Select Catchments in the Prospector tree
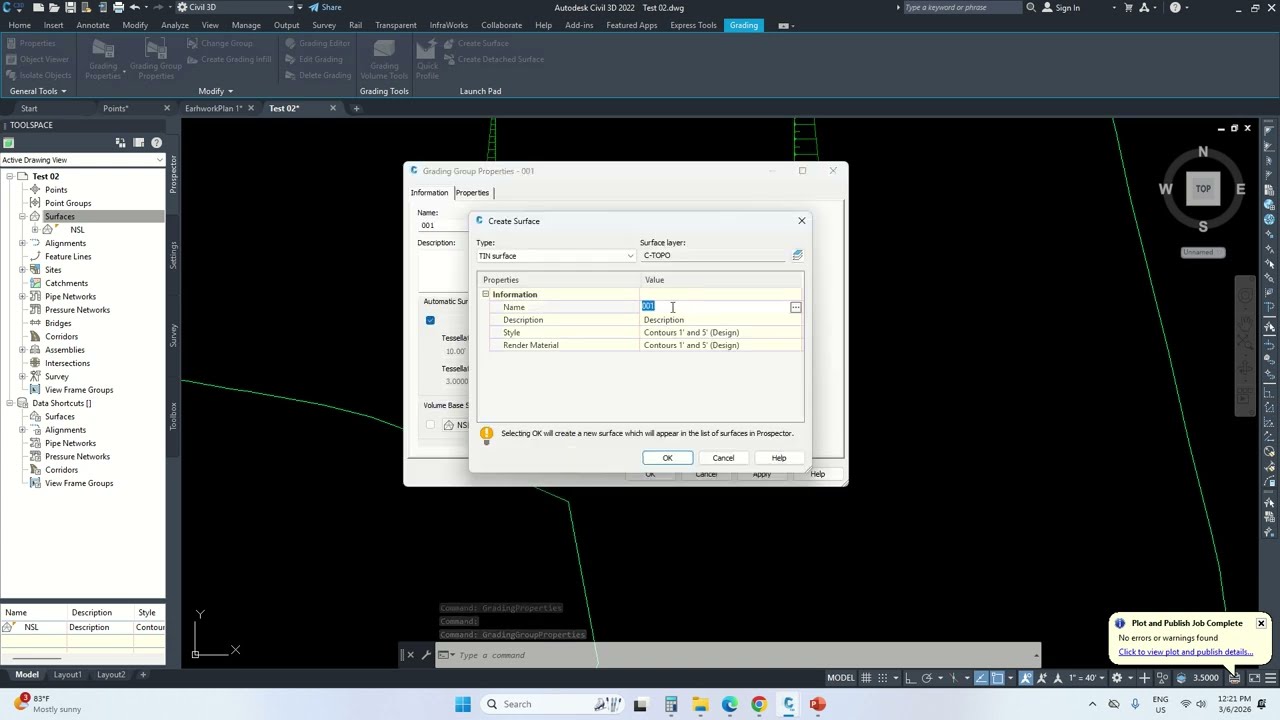This screenshot has height=720, width=1280. [66, 283]
